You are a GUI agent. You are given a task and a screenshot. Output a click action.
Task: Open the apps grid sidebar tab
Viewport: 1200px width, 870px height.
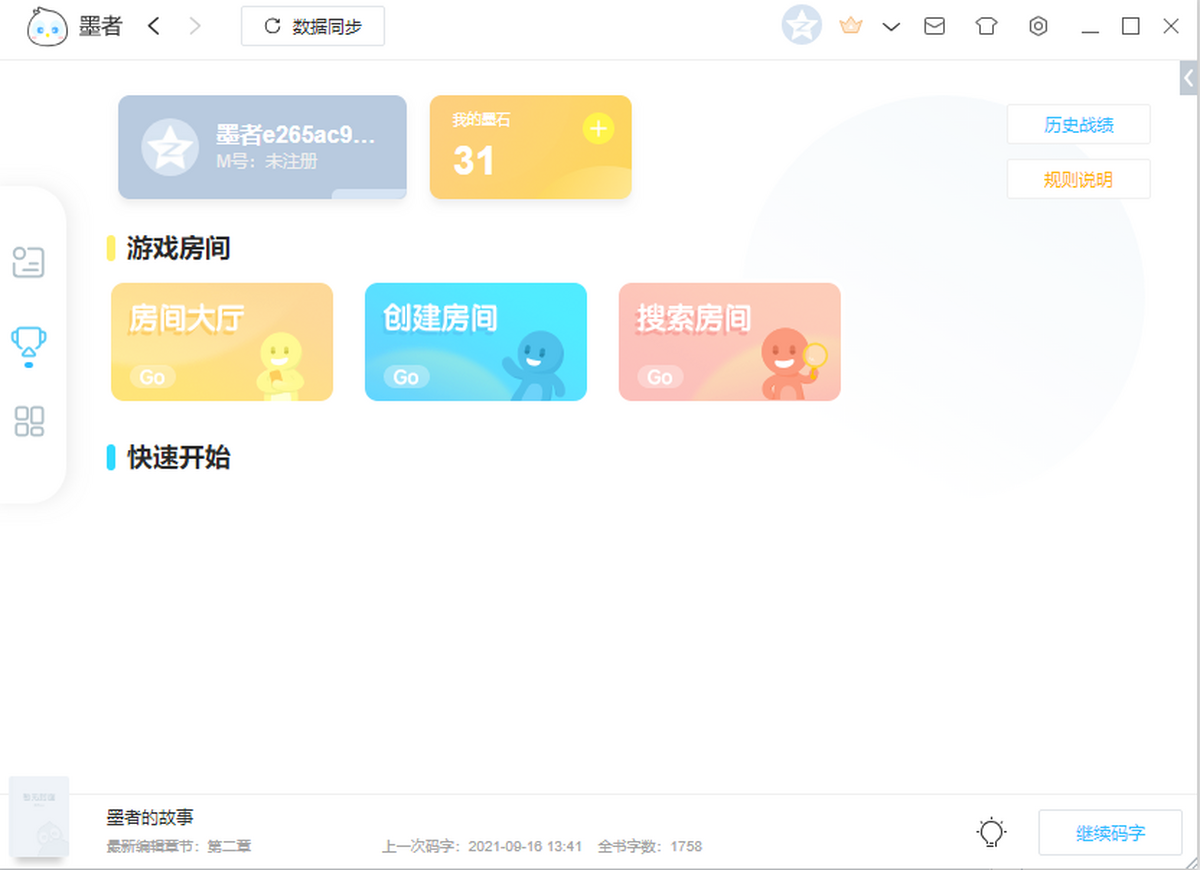click(29, 421)
